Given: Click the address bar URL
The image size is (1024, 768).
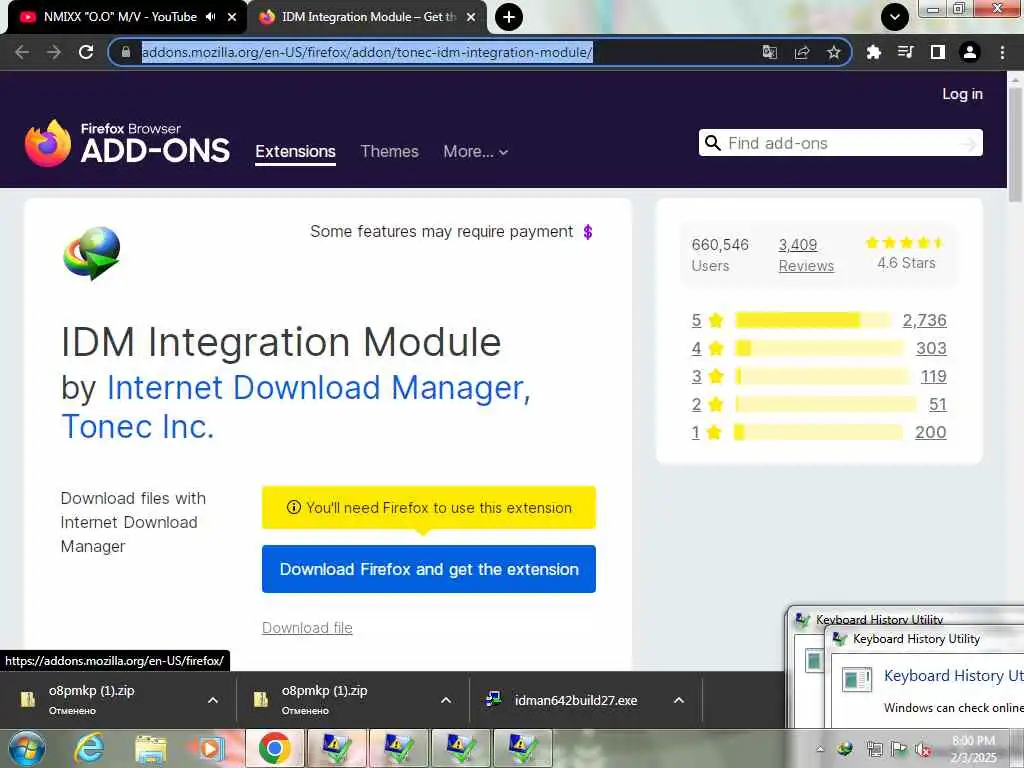Looking at the screenshot, I should (x=367, y=52).
